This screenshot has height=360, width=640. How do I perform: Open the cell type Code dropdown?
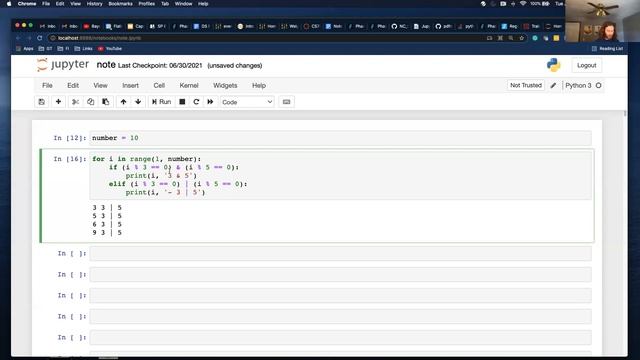pyautogui.click(x=247, y=102)
